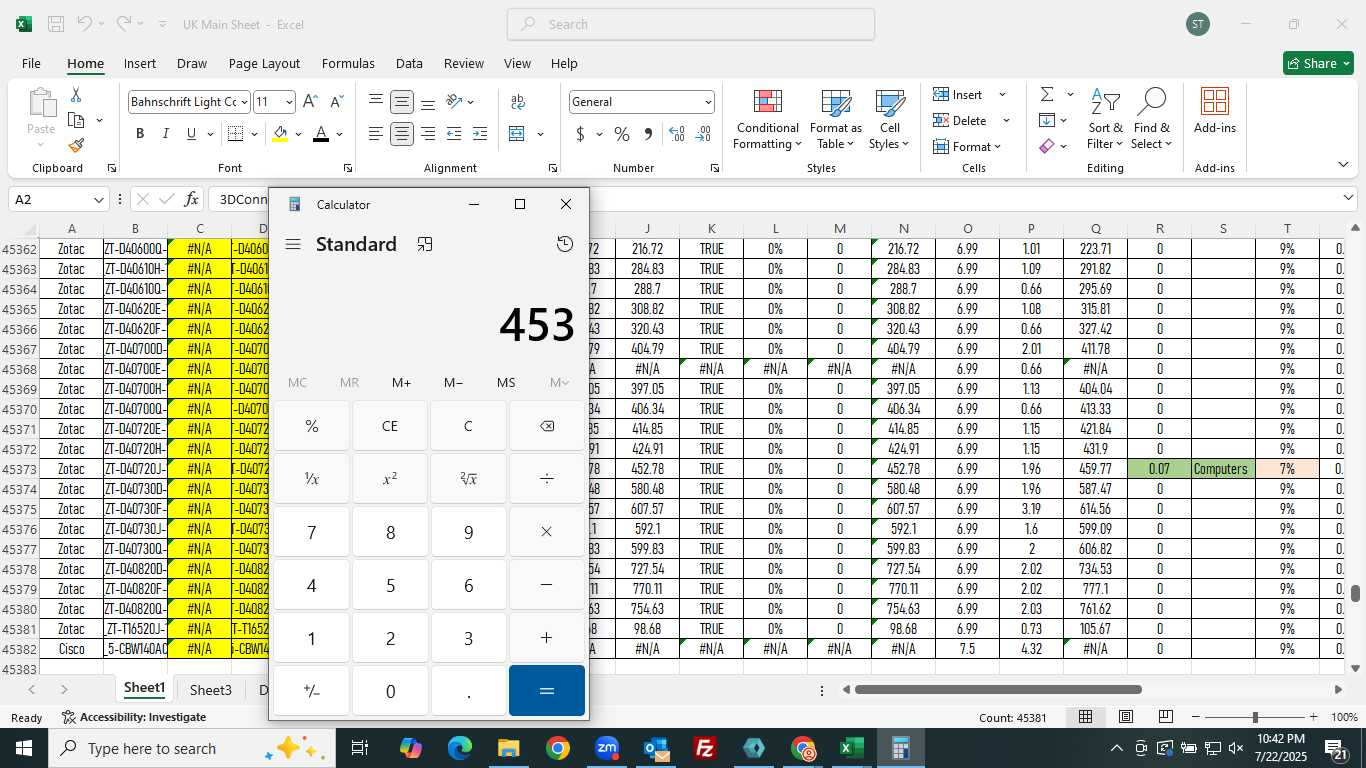Click Accessibility: Investigate in status bar
The image size is (1366, 768).
[x=134, y=717]
